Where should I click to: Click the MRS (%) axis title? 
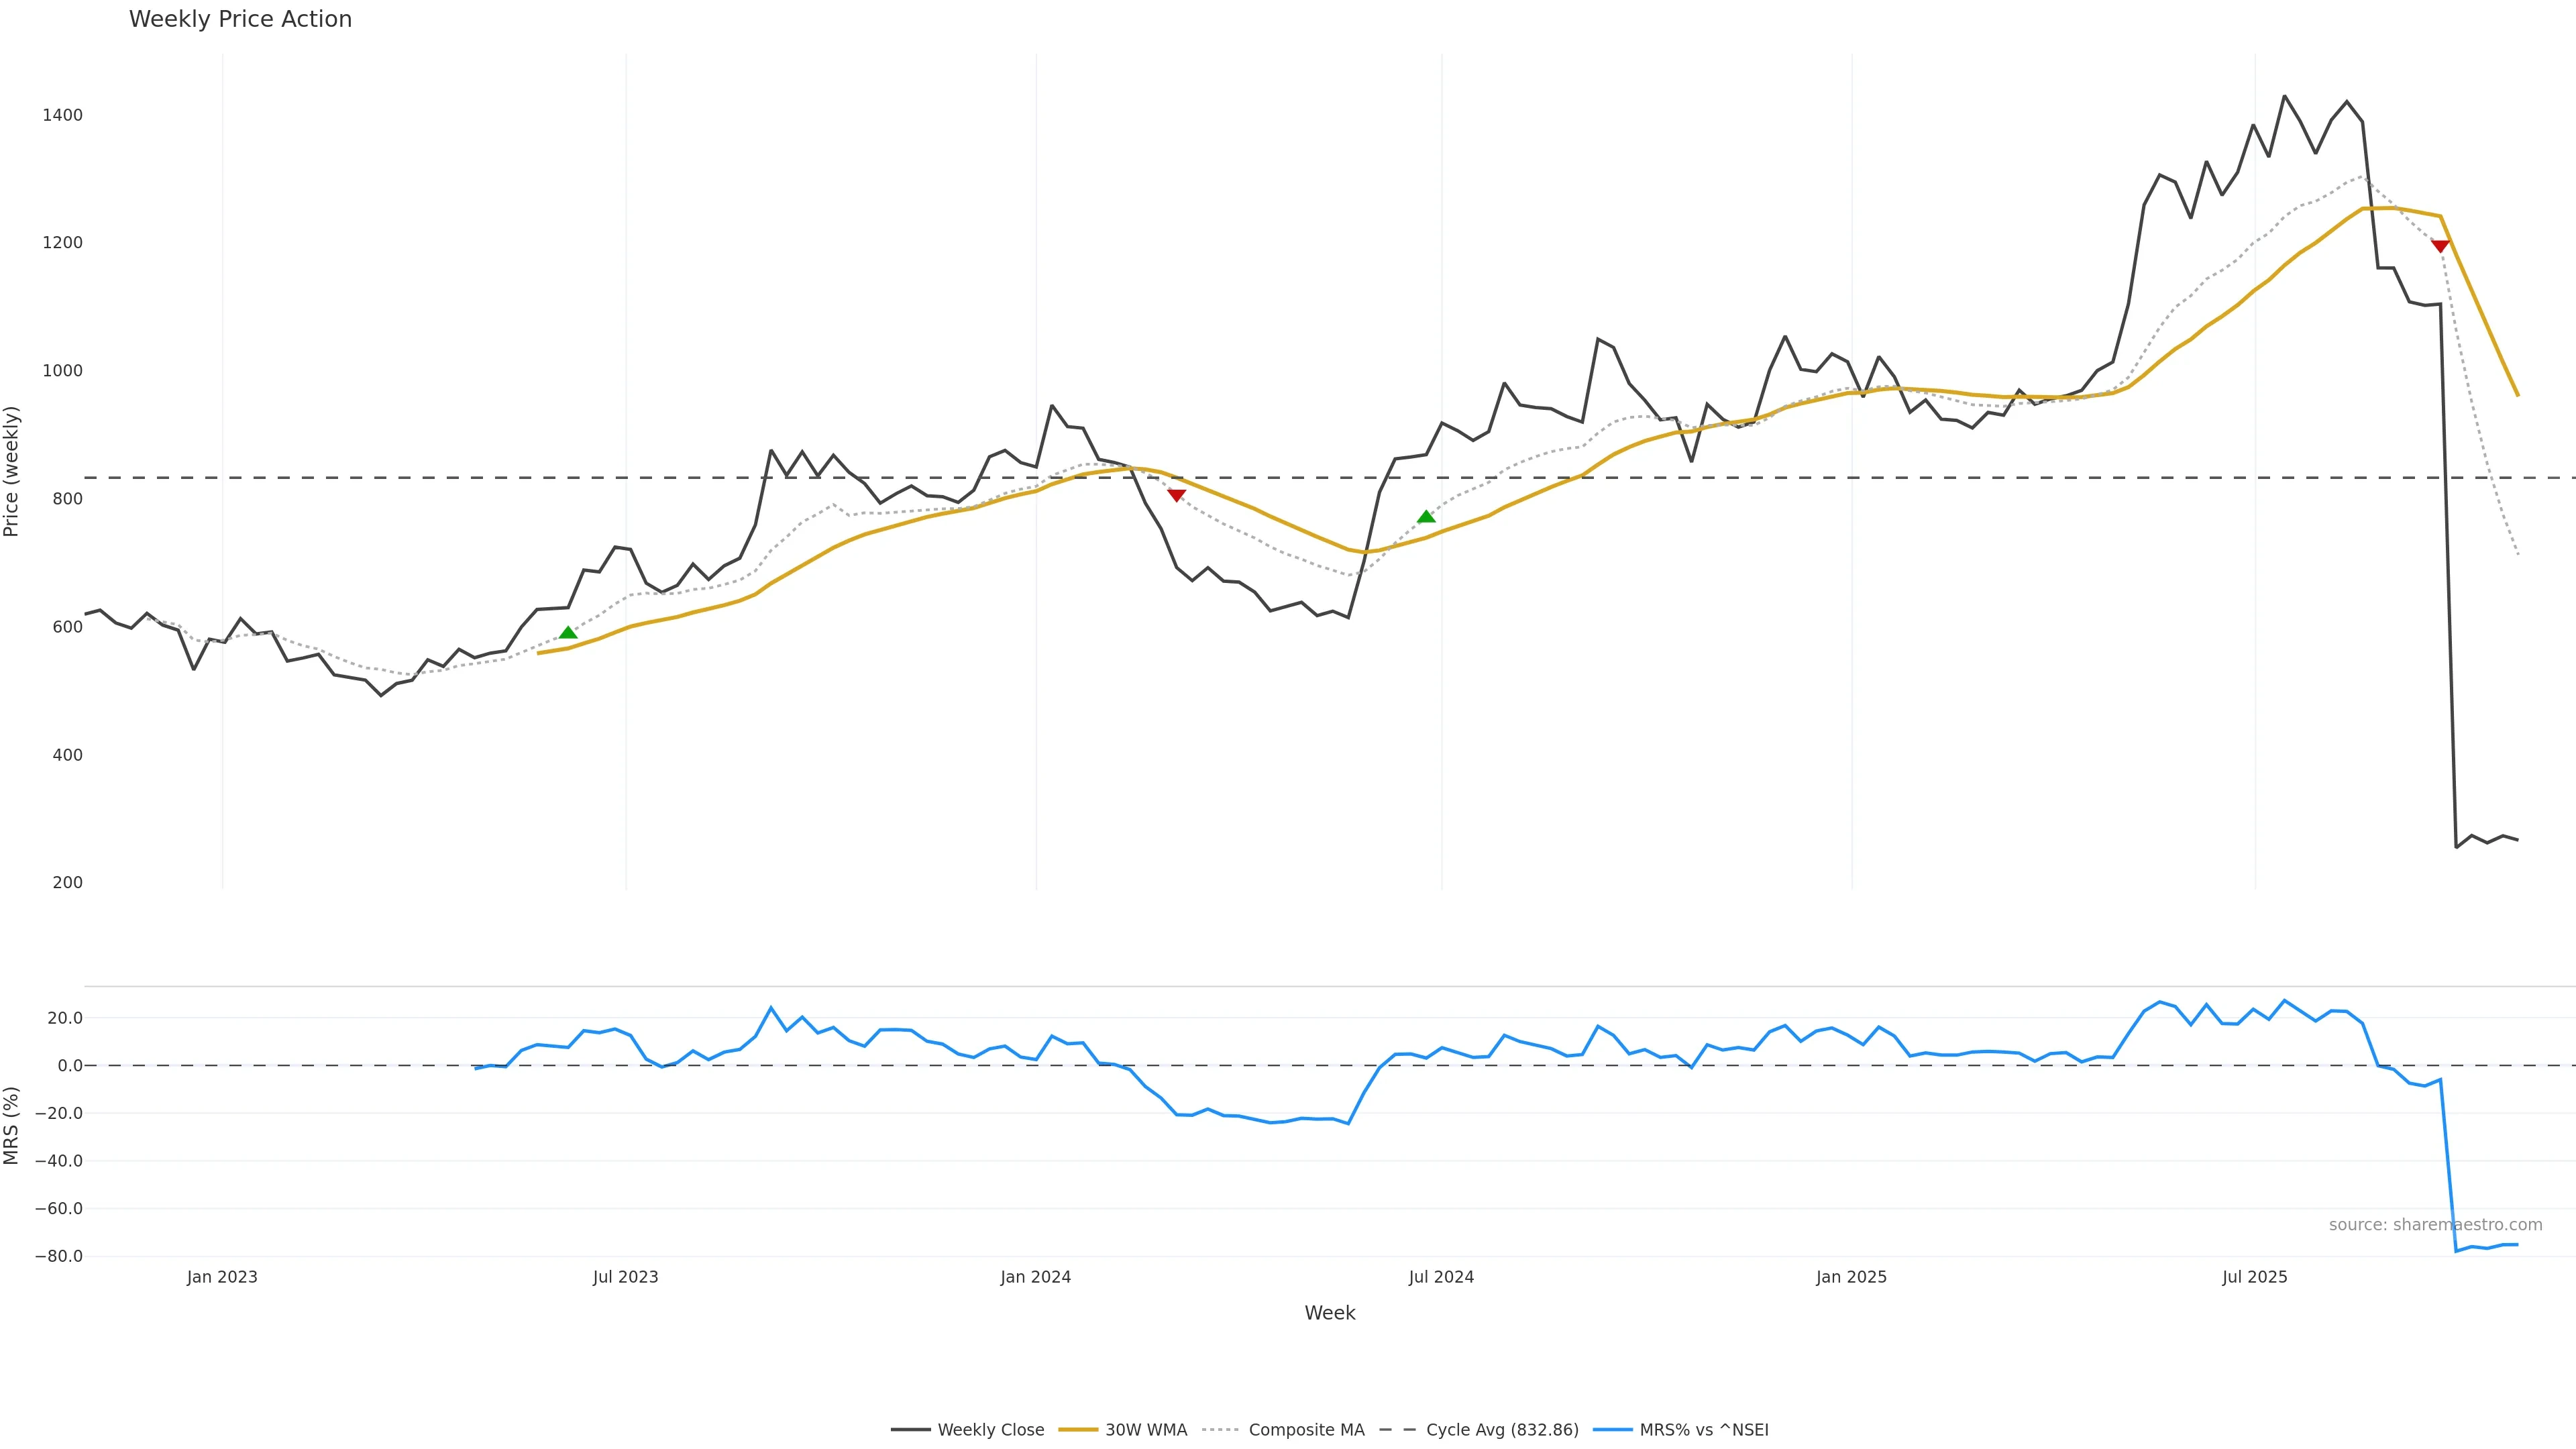(x=12, y=1125)
